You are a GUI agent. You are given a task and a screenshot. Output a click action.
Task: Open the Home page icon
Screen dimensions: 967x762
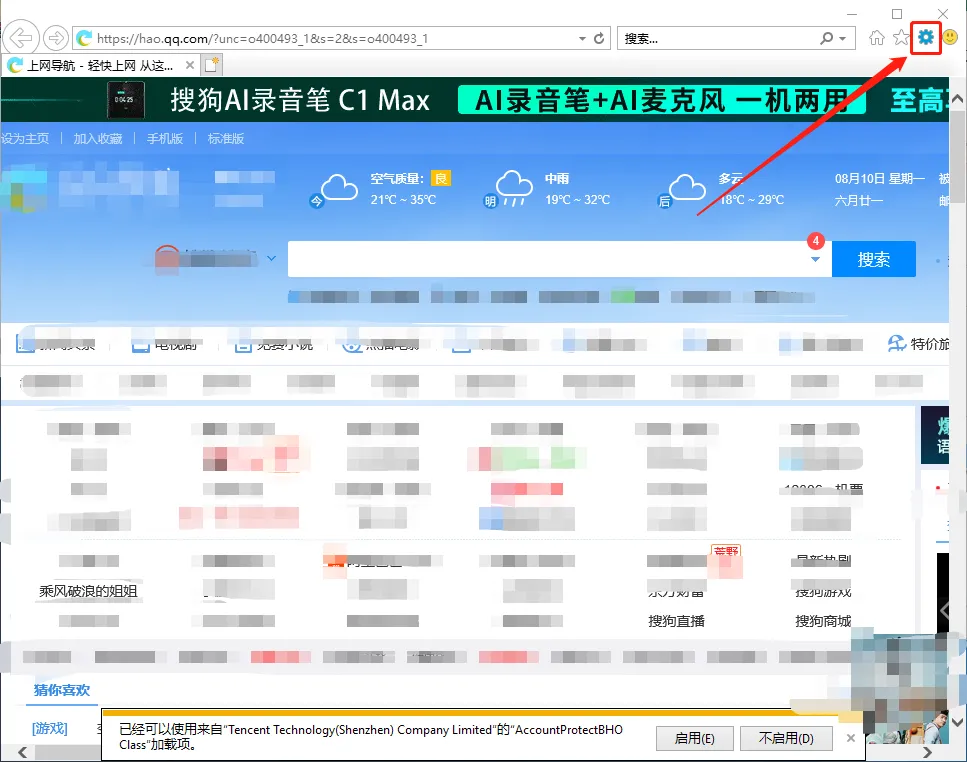[876, 38]
